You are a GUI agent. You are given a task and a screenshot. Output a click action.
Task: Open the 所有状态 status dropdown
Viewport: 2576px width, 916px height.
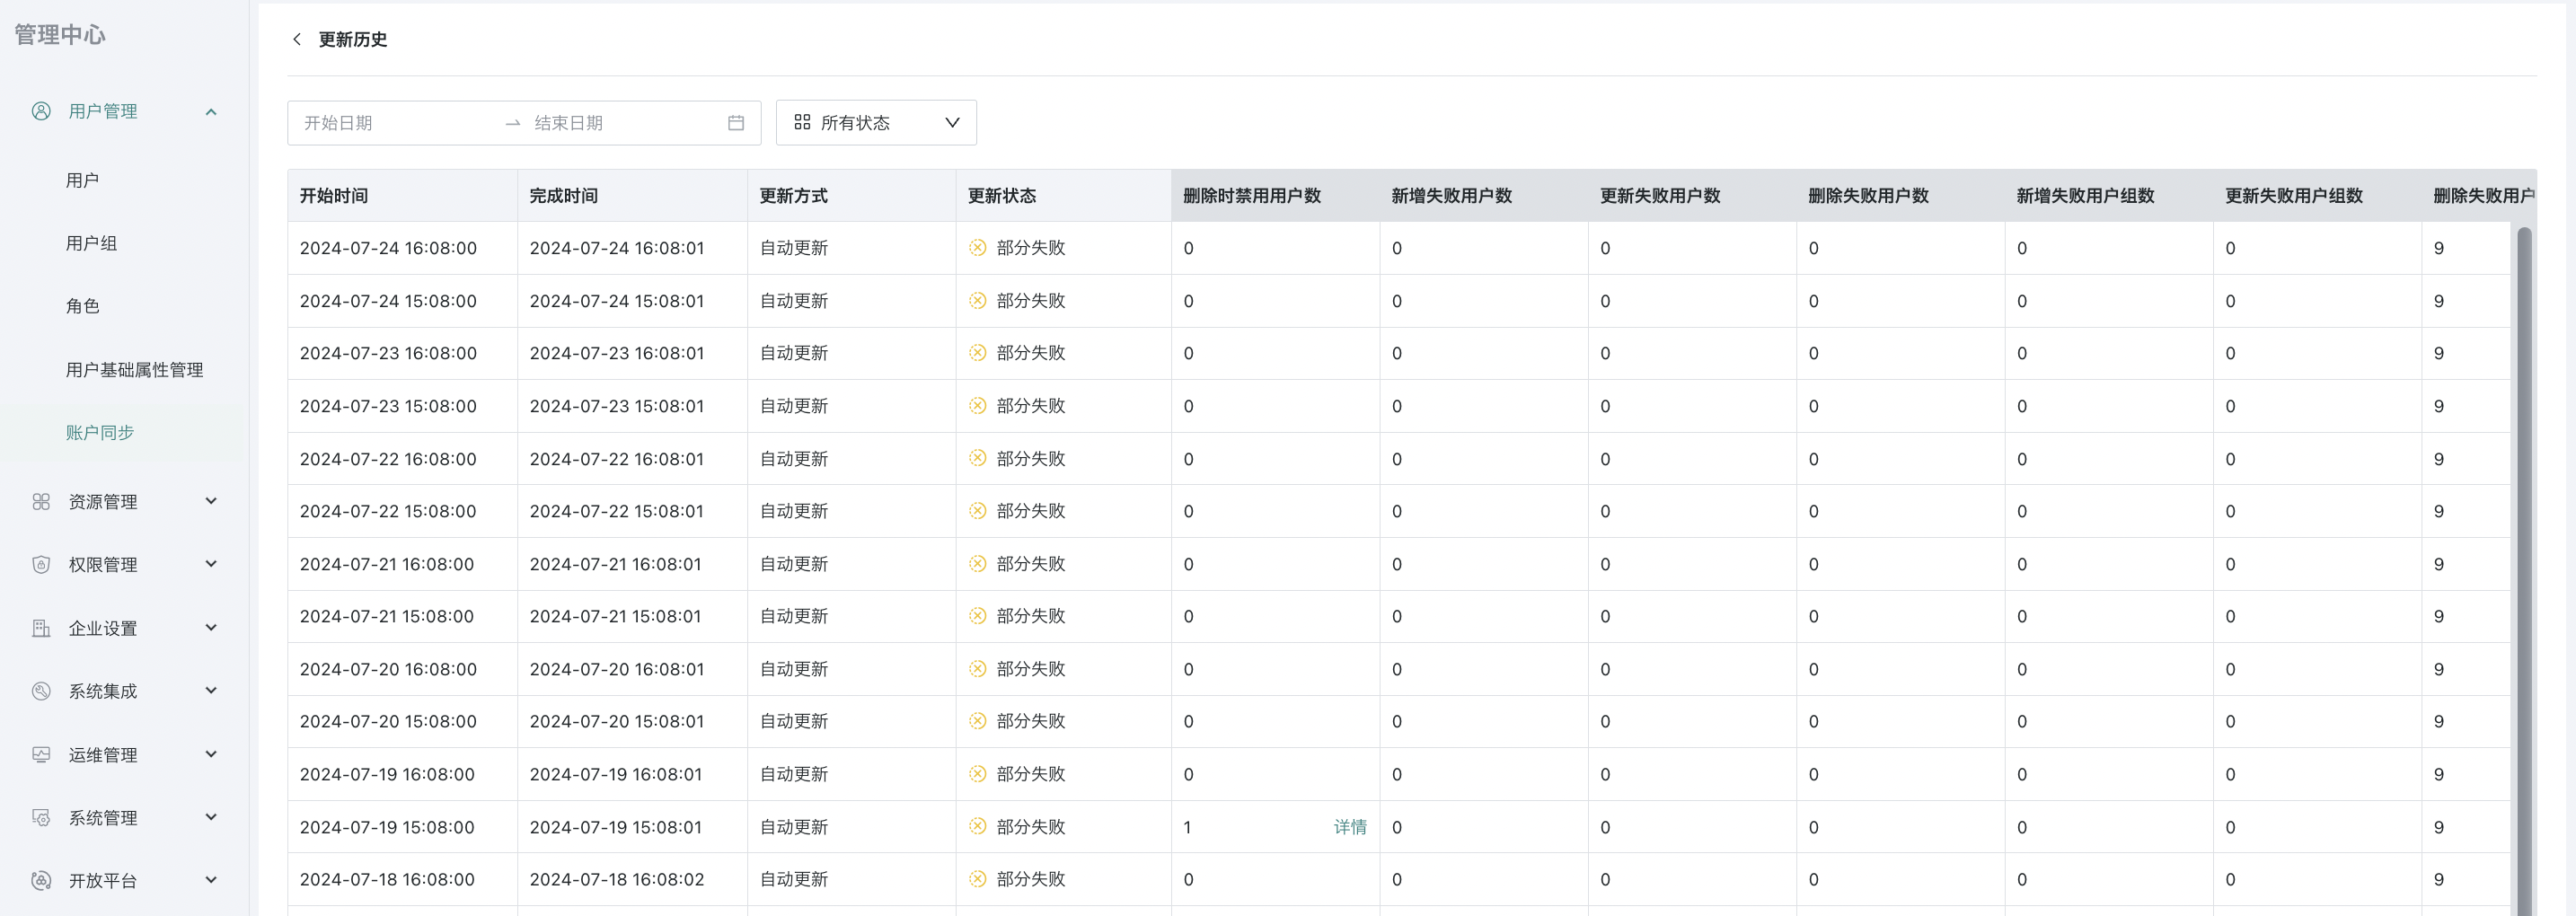pyautogui.click(x=876, y=123)
